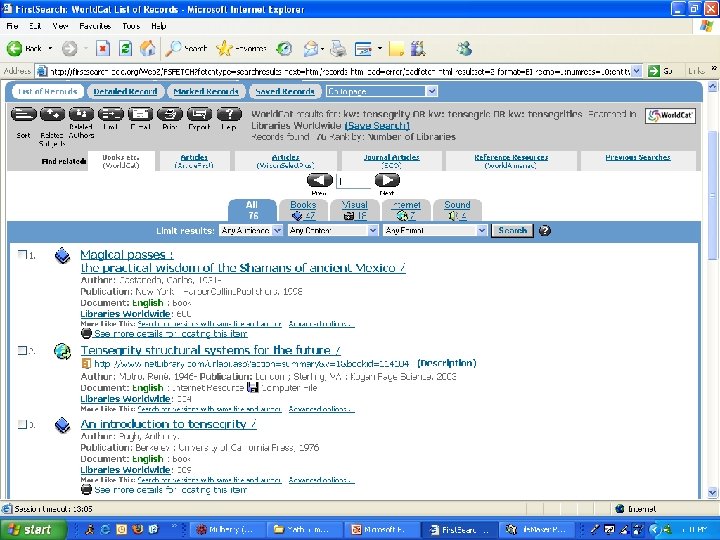This screenshot has height=540, width=720.
Task: Click the green Go button
Action: [660, 71]
